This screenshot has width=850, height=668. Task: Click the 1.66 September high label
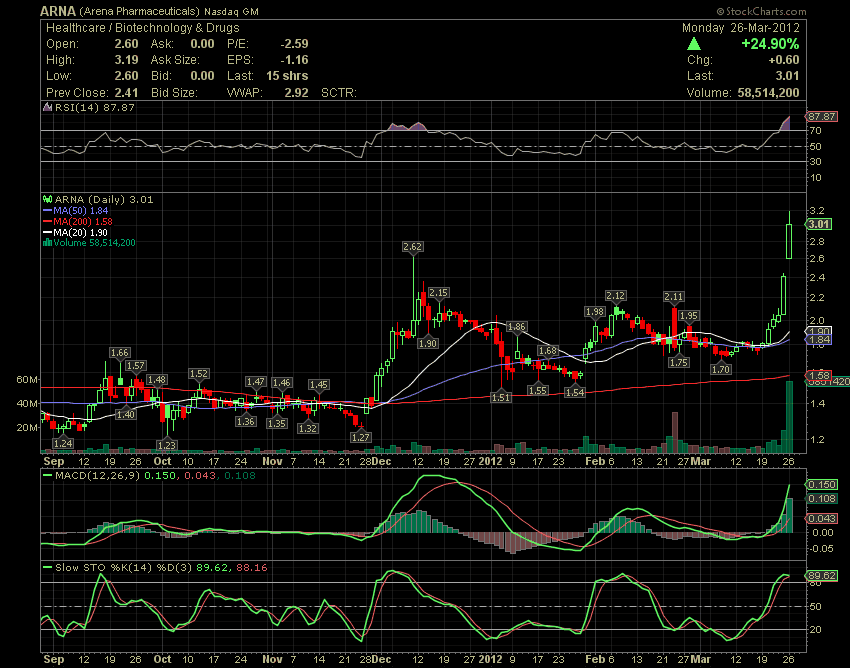120,353
